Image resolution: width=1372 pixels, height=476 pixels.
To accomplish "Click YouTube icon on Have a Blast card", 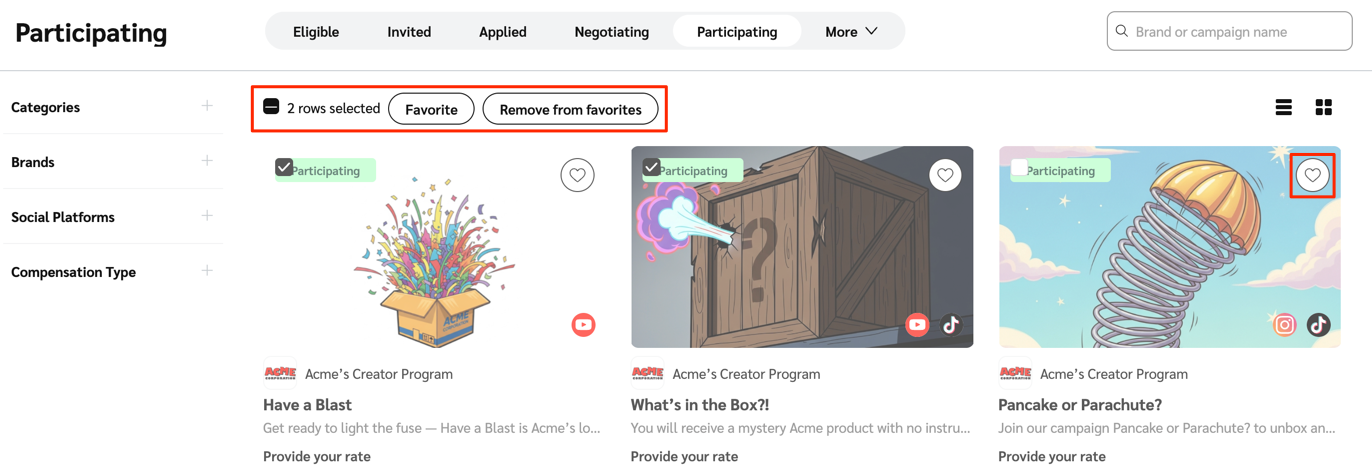I will tap(583, 325).
